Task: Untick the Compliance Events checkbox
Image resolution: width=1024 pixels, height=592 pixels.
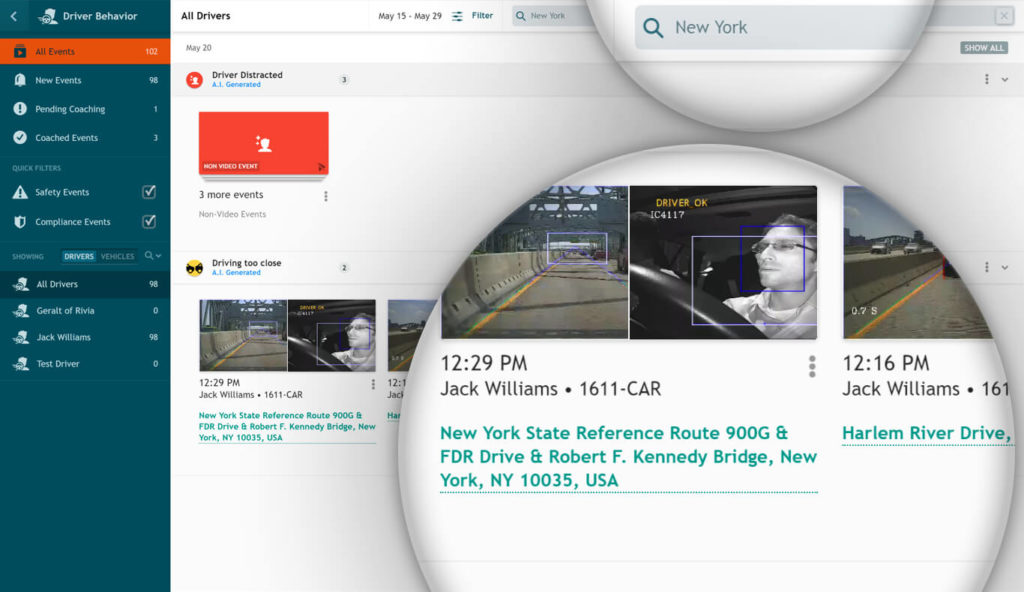Action: tap(149, 221)
